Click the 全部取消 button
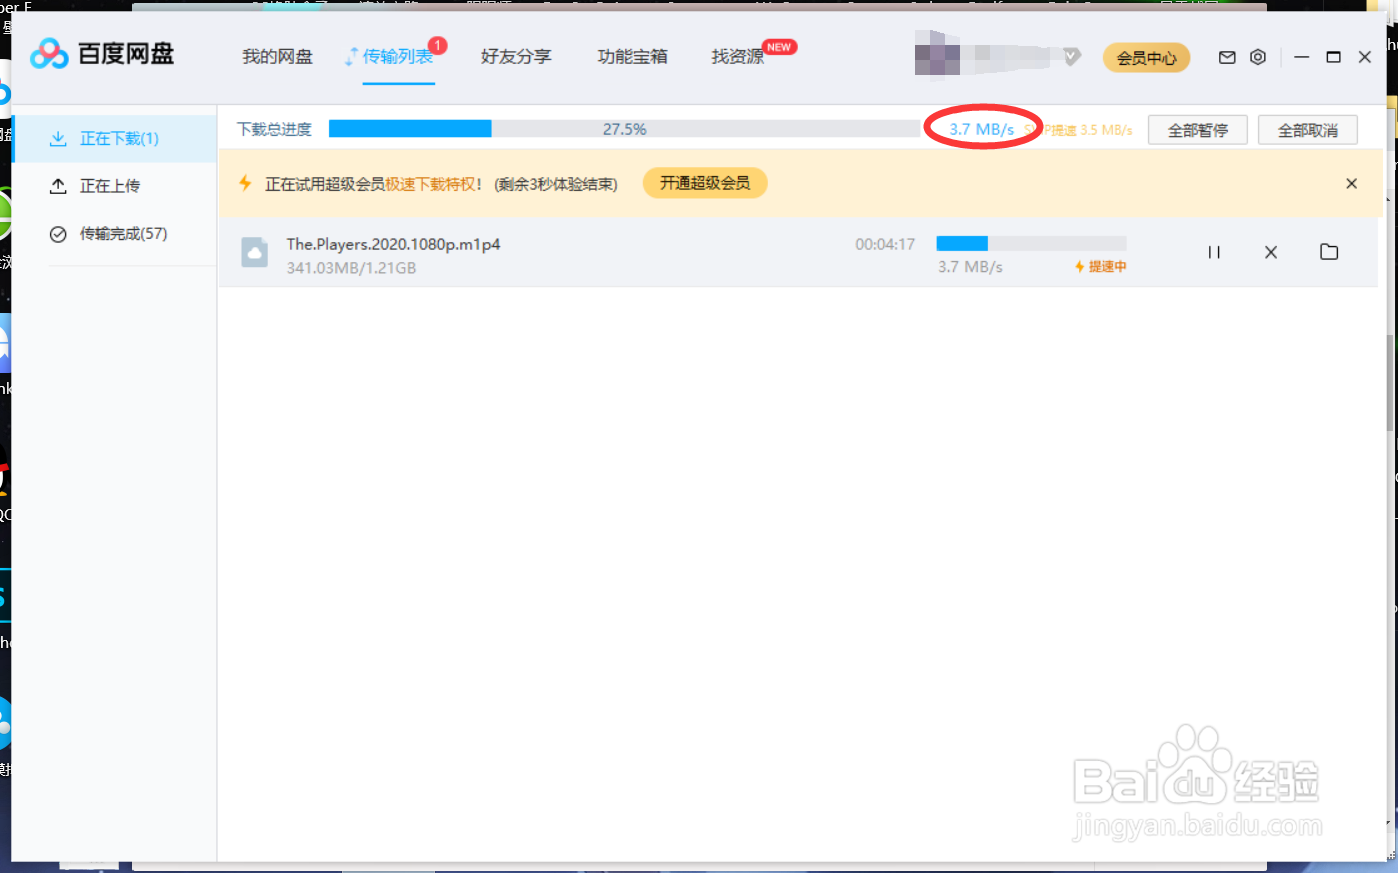This screenshot has width=1398, height=873. (1308, 130)
